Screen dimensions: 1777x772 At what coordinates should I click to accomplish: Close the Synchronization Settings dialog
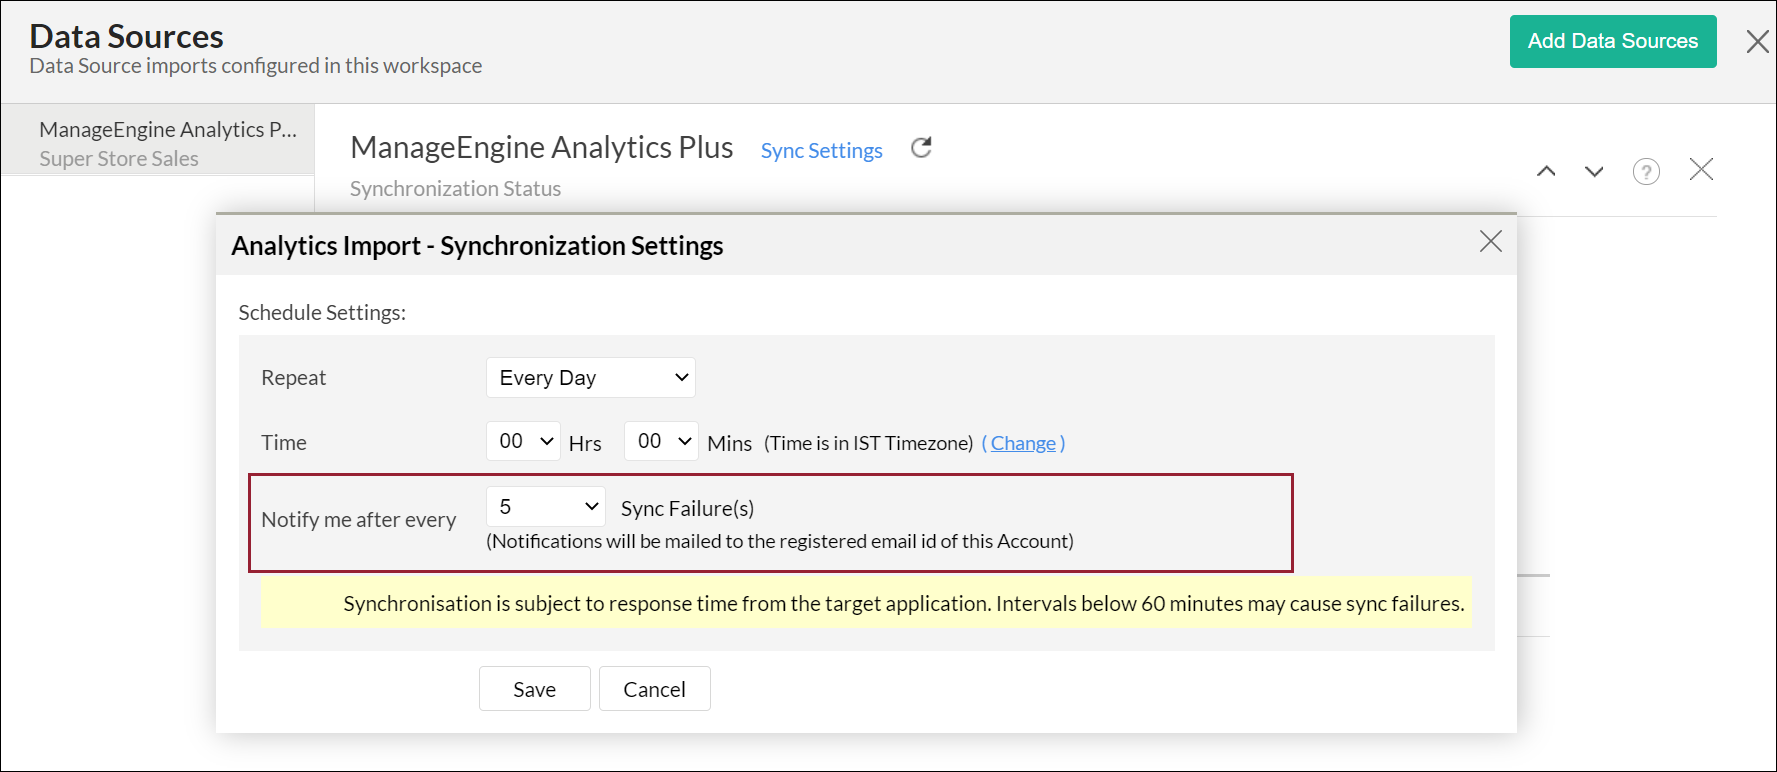tap(1490, 241)
